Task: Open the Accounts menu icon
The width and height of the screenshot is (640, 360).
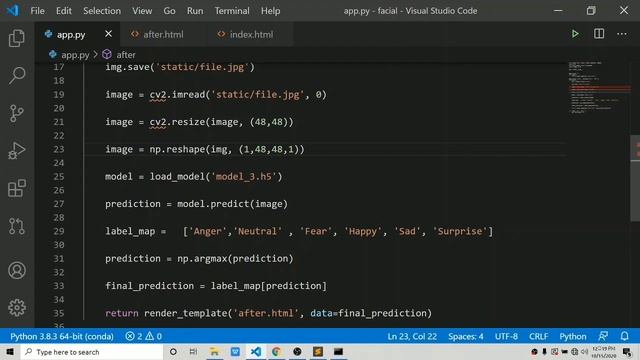Action: (17, 270)
